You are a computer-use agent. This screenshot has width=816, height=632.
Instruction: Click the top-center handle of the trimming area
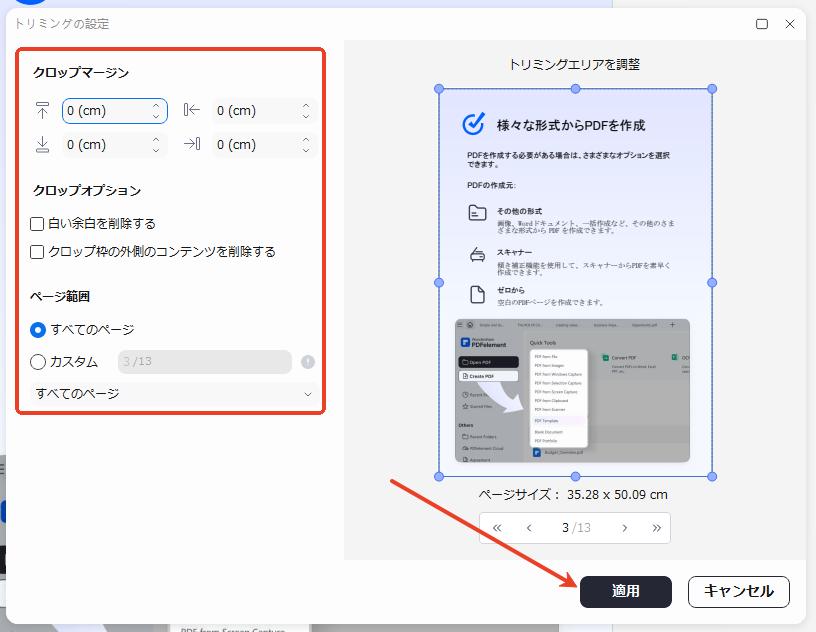click(x=575, y=88)
